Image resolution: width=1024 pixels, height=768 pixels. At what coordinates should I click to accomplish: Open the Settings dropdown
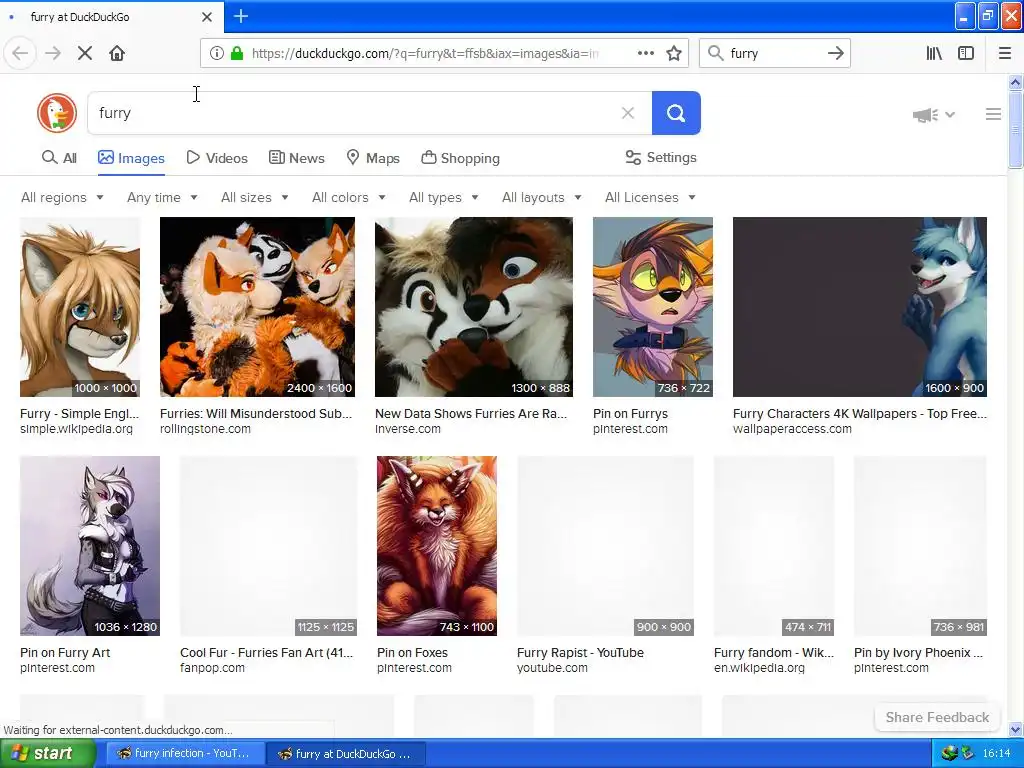pyautogui.click(x=661, y=157)
